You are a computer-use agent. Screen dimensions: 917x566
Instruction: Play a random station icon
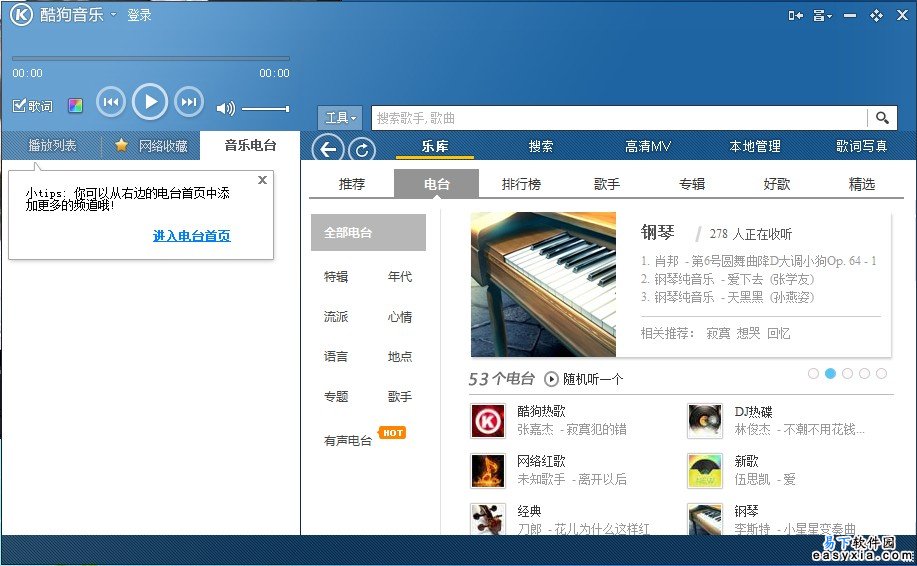tap(552, 379)
